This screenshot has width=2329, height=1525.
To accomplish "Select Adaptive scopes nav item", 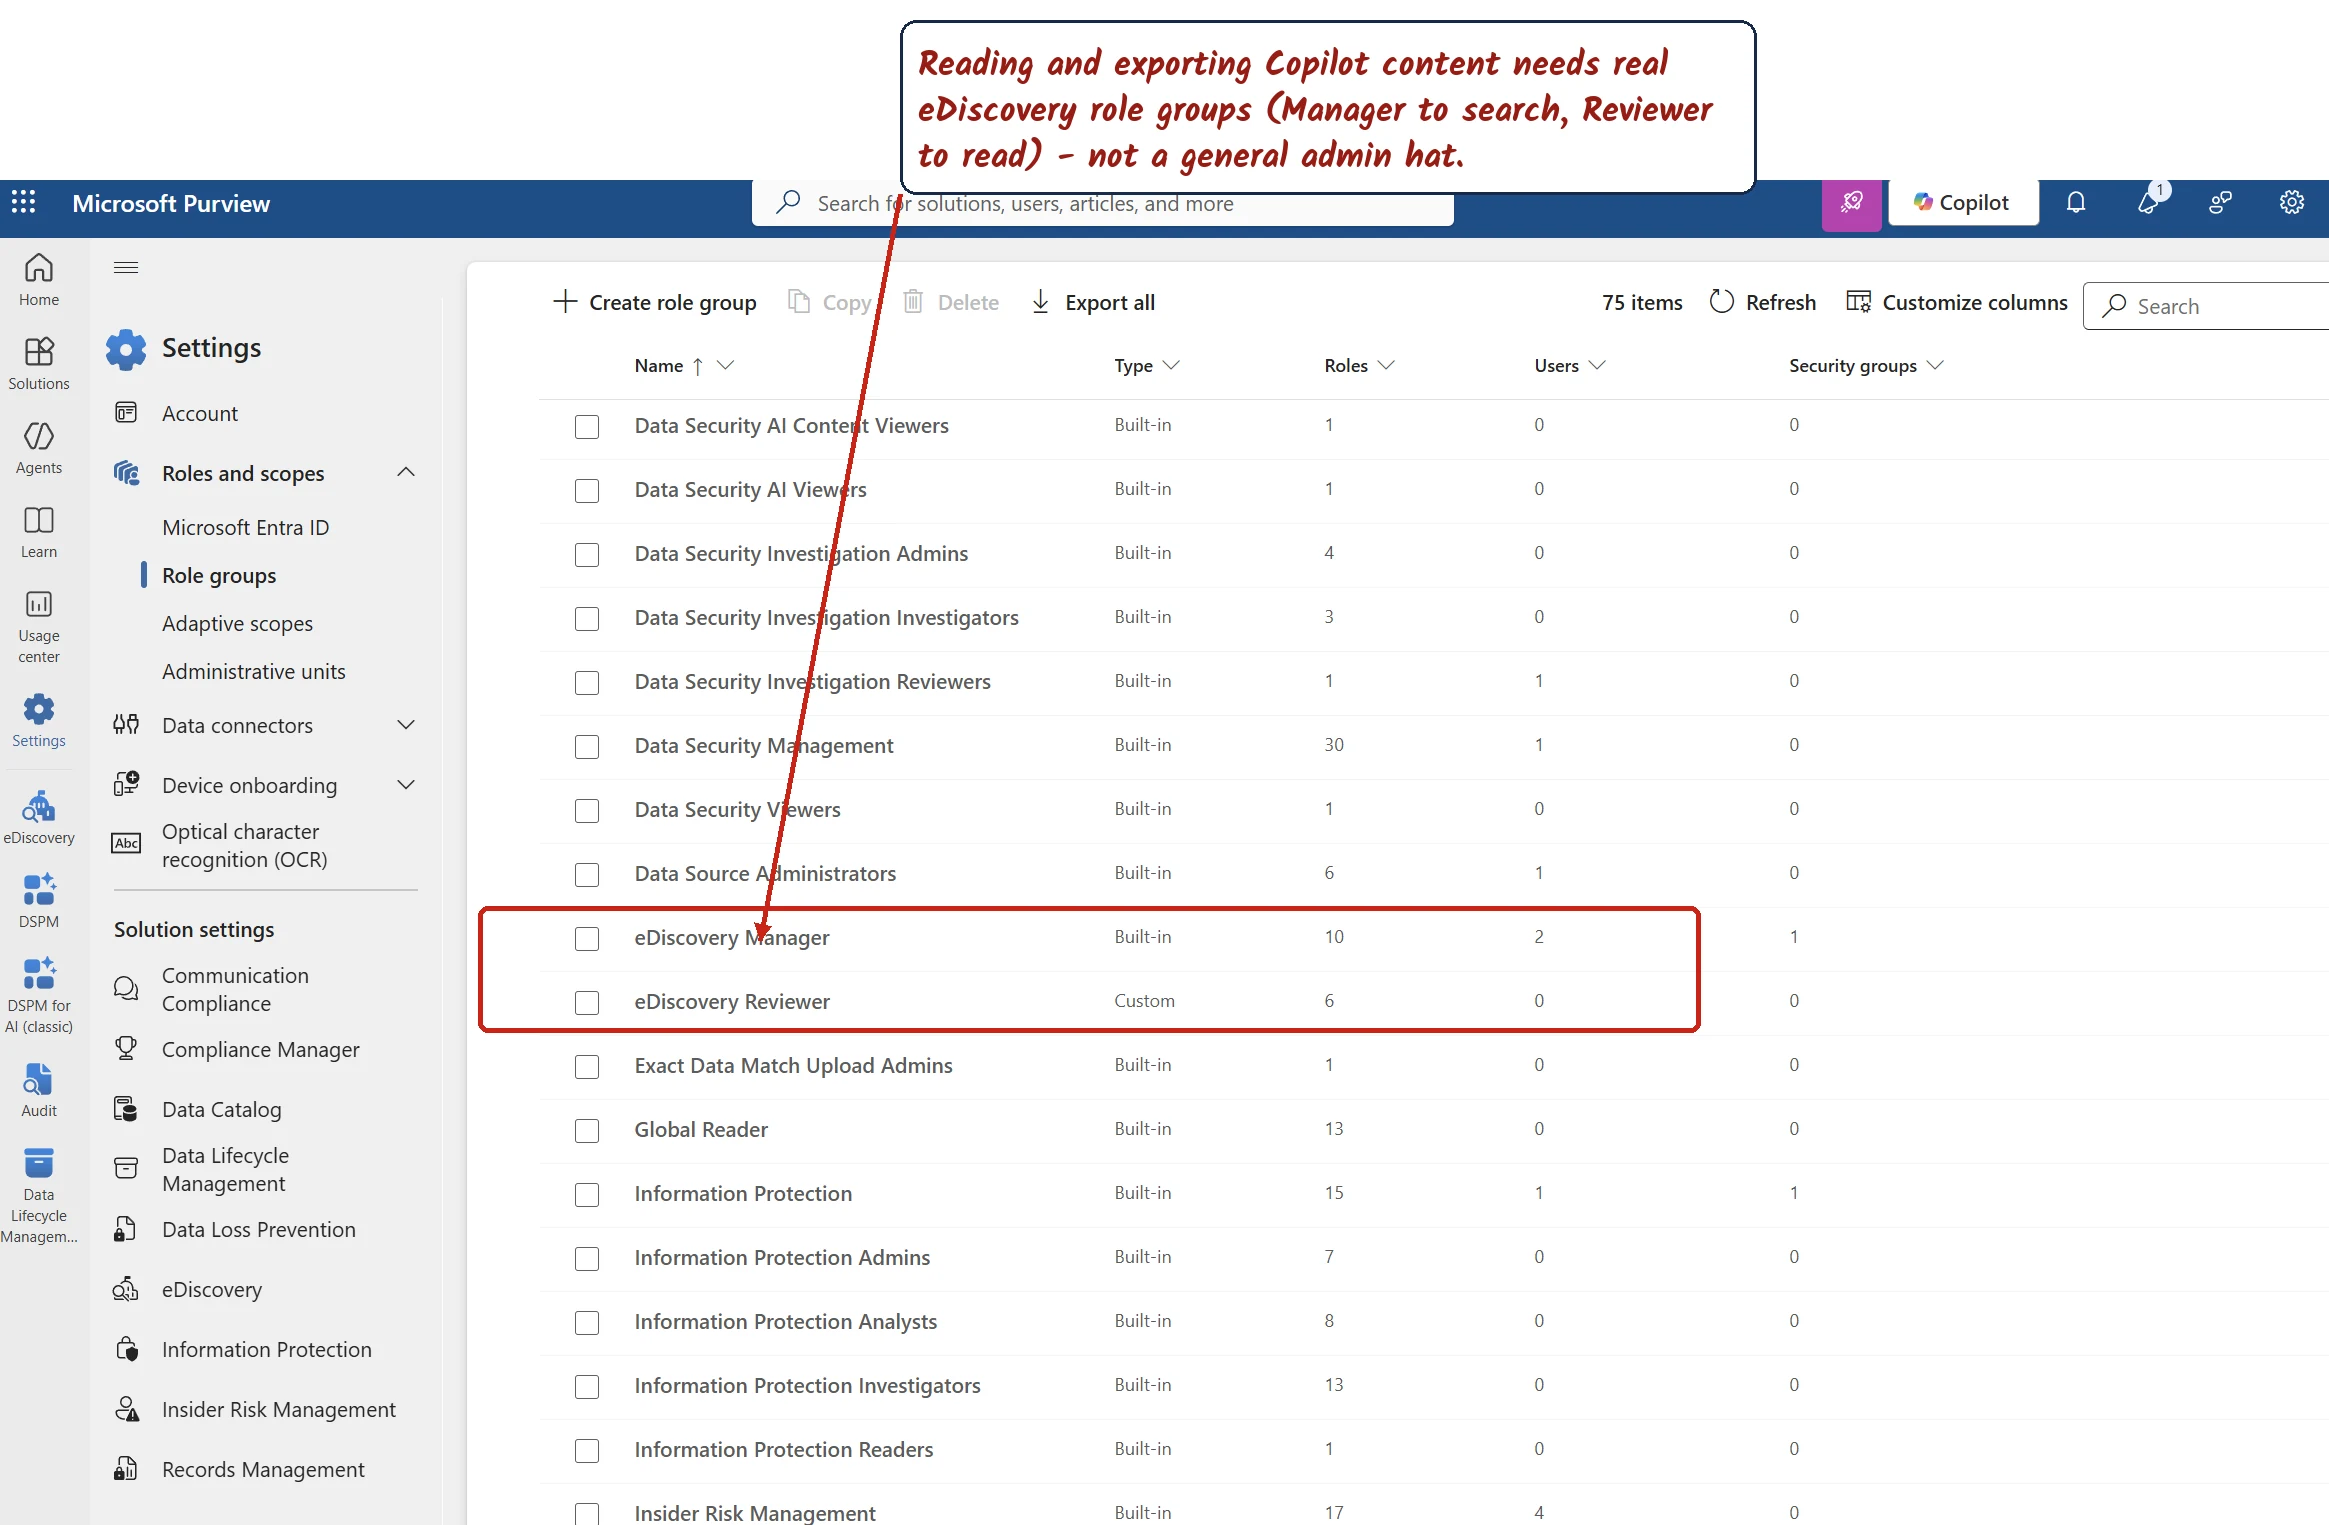I will click(237, 623).
